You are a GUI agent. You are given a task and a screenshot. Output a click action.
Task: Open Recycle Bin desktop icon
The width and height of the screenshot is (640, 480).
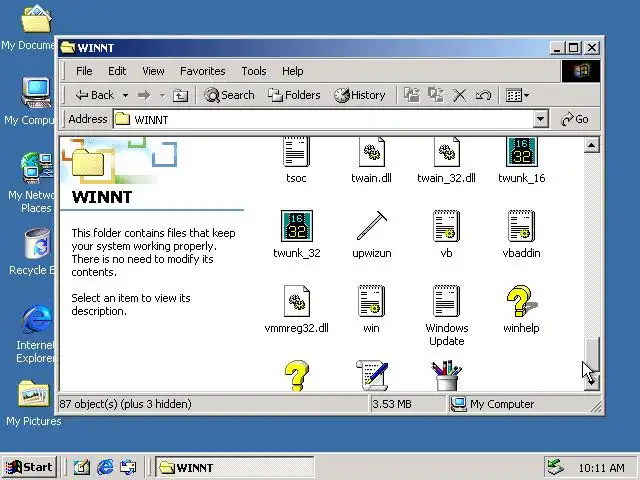pos(37,244)
